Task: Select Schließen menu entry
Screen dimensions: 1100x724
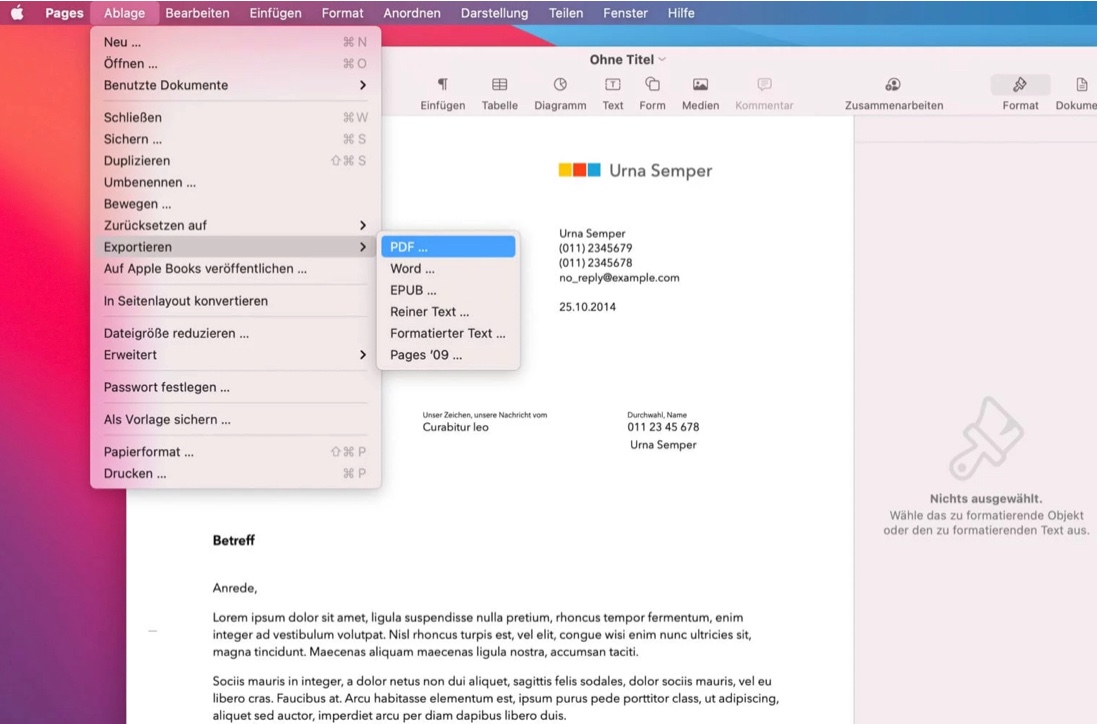Action: (x=235, y=117)
